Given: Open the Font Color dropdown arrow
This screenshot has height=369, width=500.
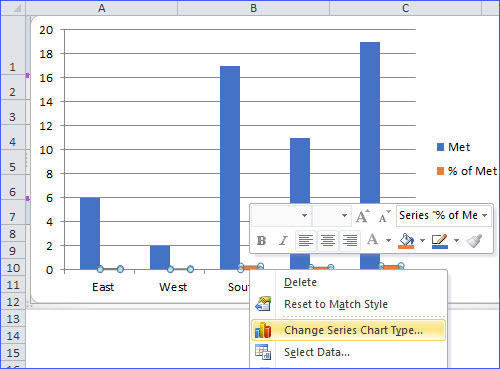Looking at the screenshot, I should click(388, 240).
